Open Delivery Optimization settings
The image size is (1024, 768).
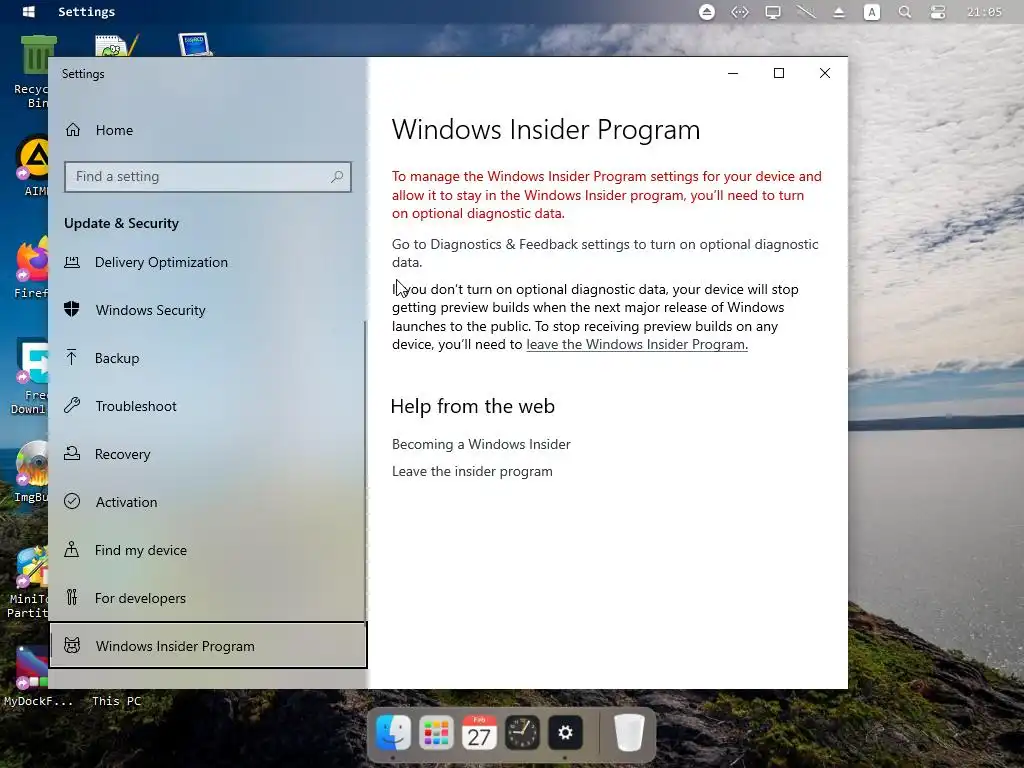pyautogui.click(x=207, y=262)
